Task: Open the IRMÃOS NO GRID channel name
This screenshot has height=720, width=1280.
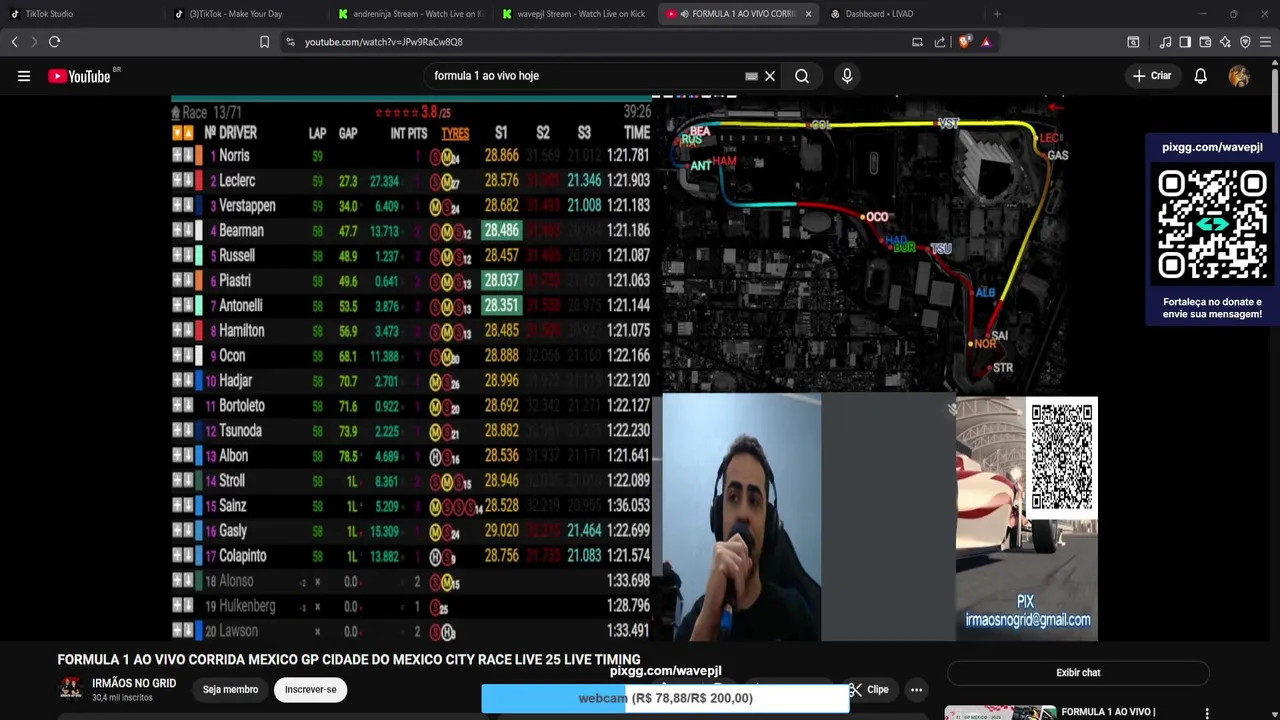Action: 134,683
